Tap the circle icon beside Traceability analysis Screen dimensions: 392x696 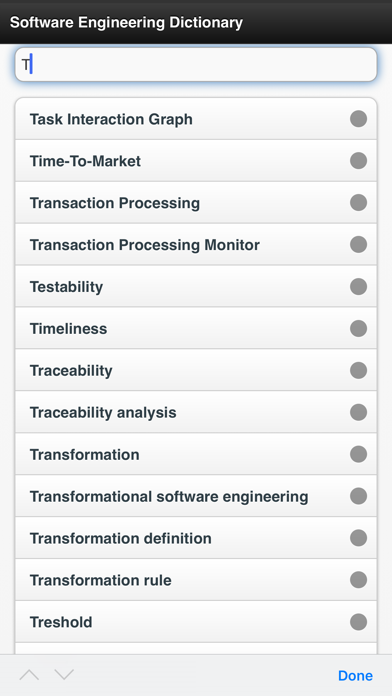[x=358, y=412]
